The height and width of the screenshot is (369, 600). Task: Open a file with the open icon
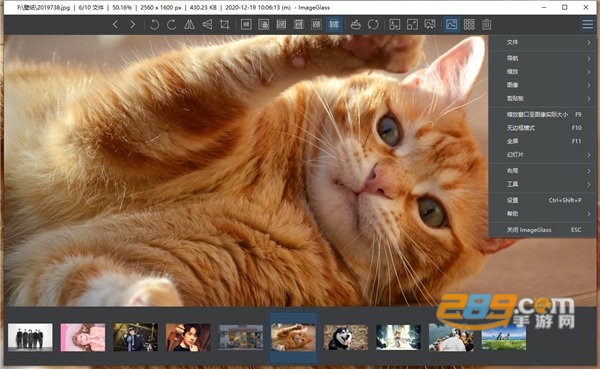pos(356,24)
